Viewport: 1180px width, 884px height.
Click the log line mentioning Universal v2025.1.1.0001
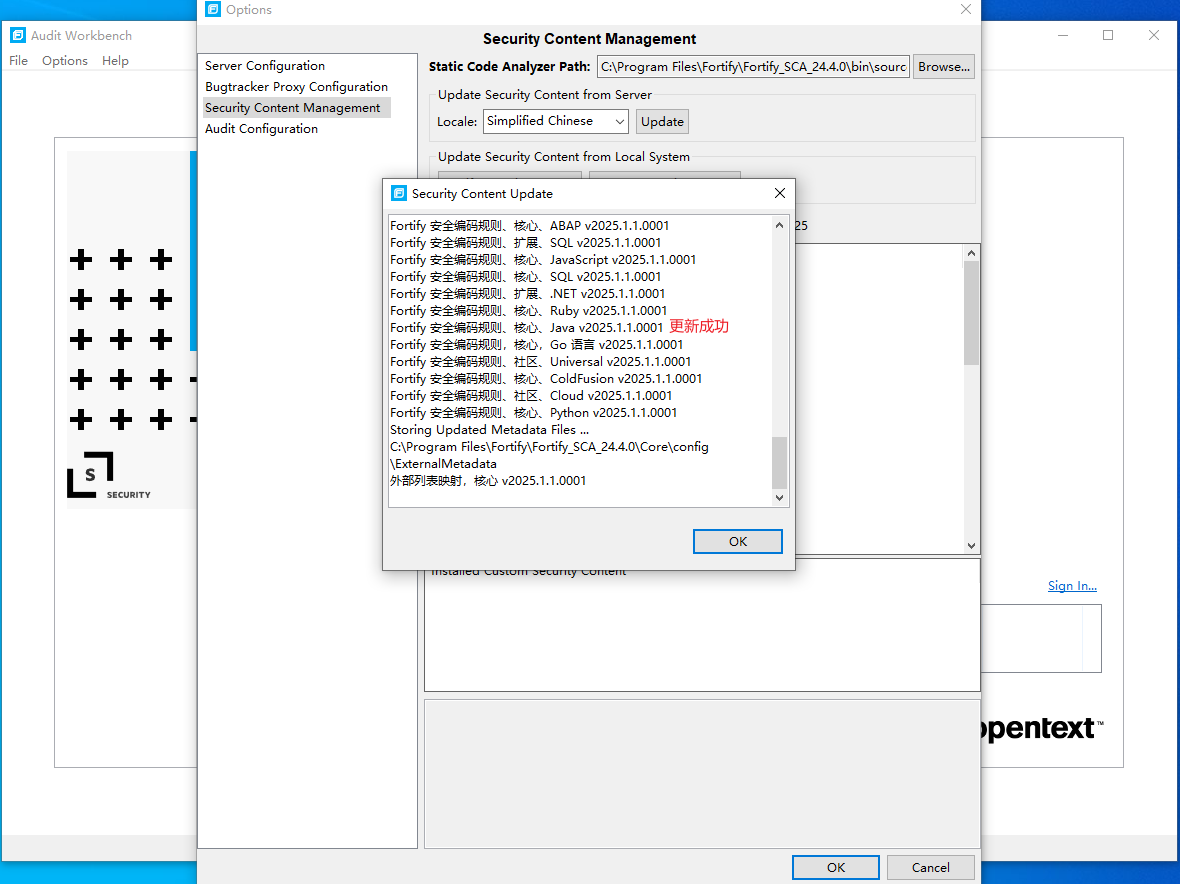coord(540,362)
